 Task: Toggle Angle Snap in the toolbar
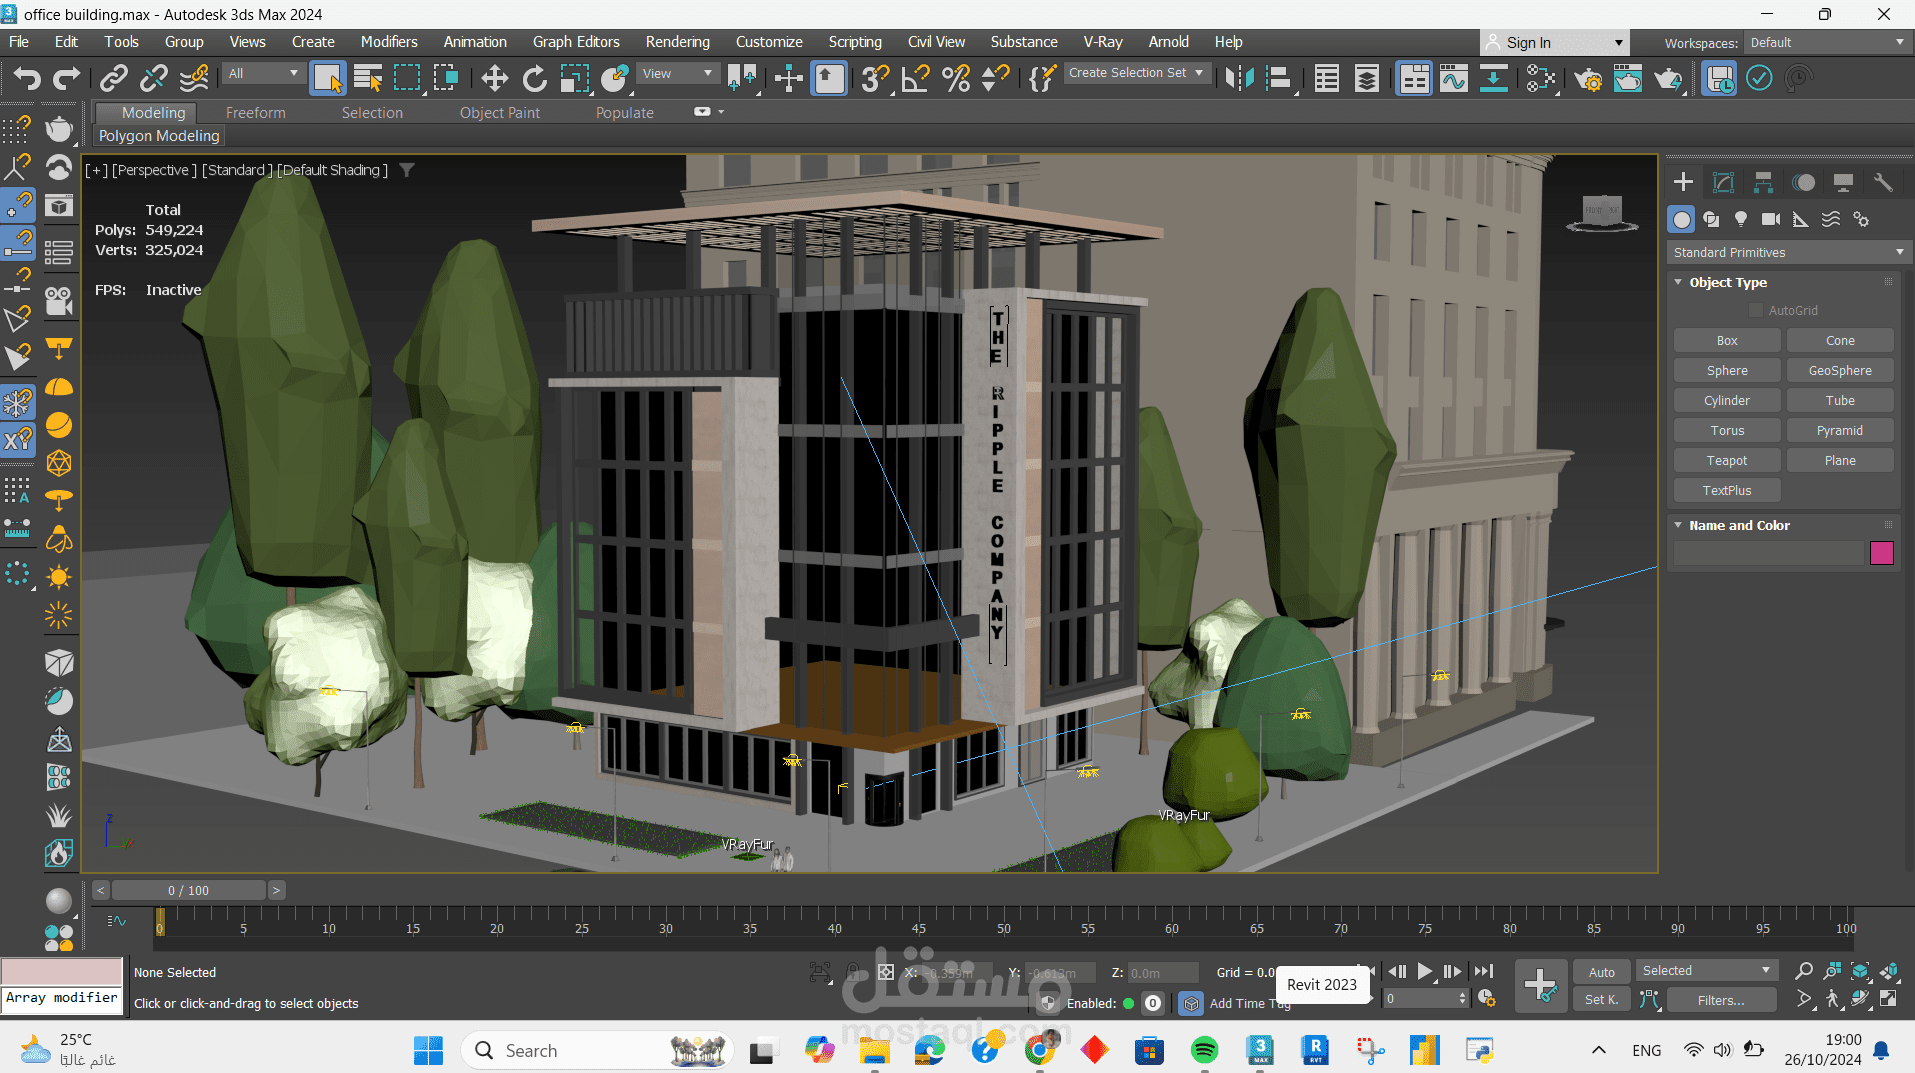point(915,78)
